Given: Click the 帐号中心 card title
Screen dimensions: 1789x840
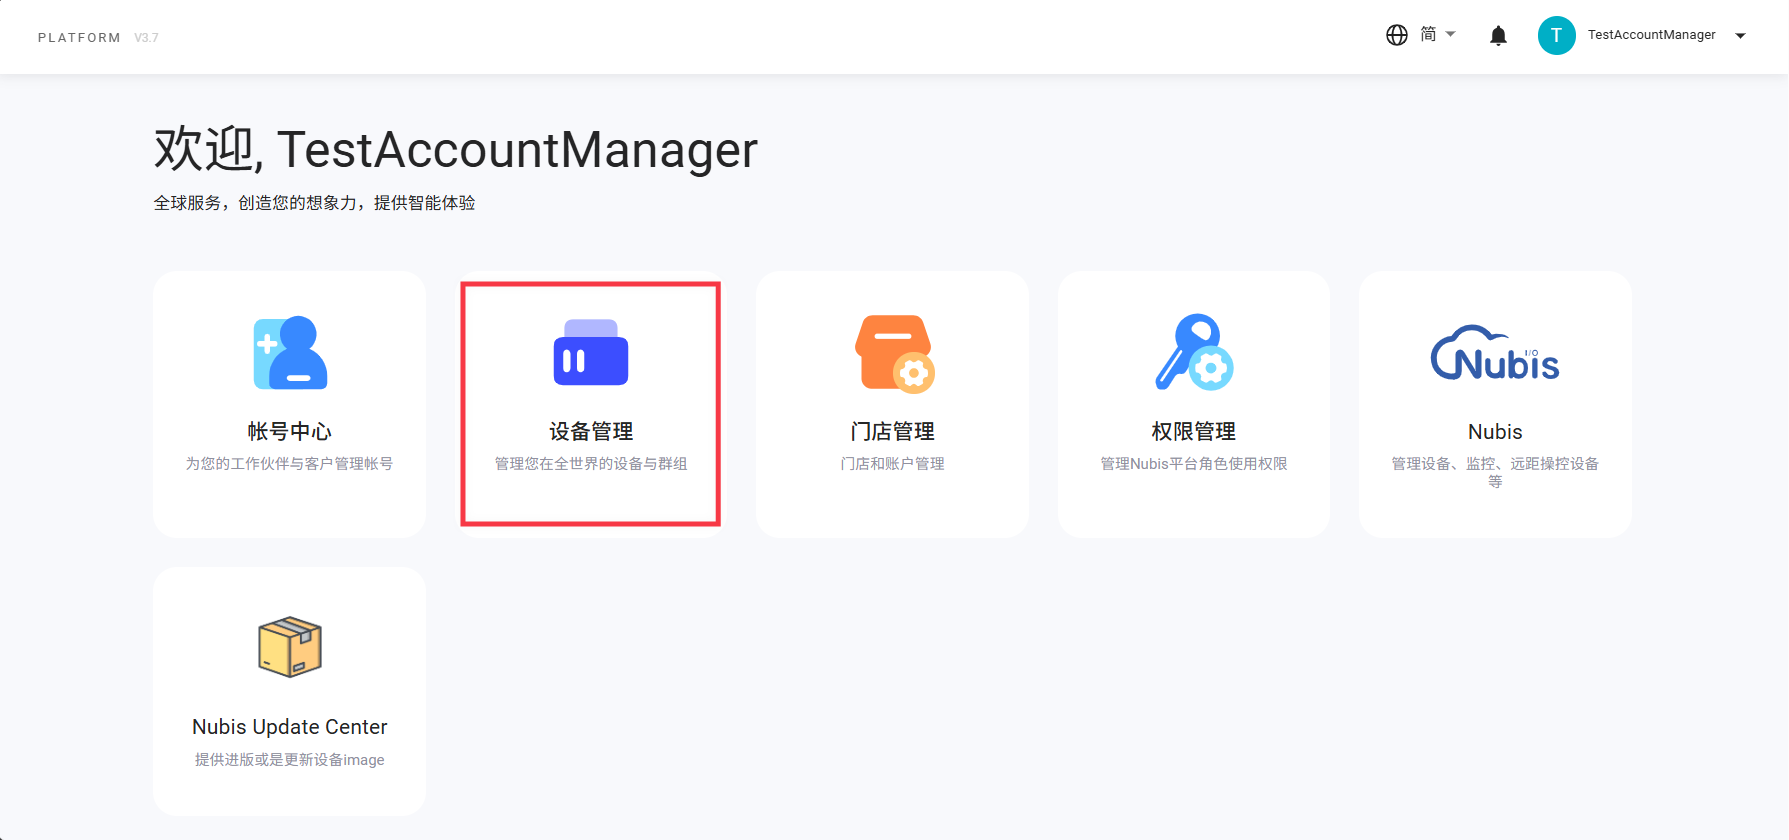Looking at the screenshot, I should coord(290,431).
